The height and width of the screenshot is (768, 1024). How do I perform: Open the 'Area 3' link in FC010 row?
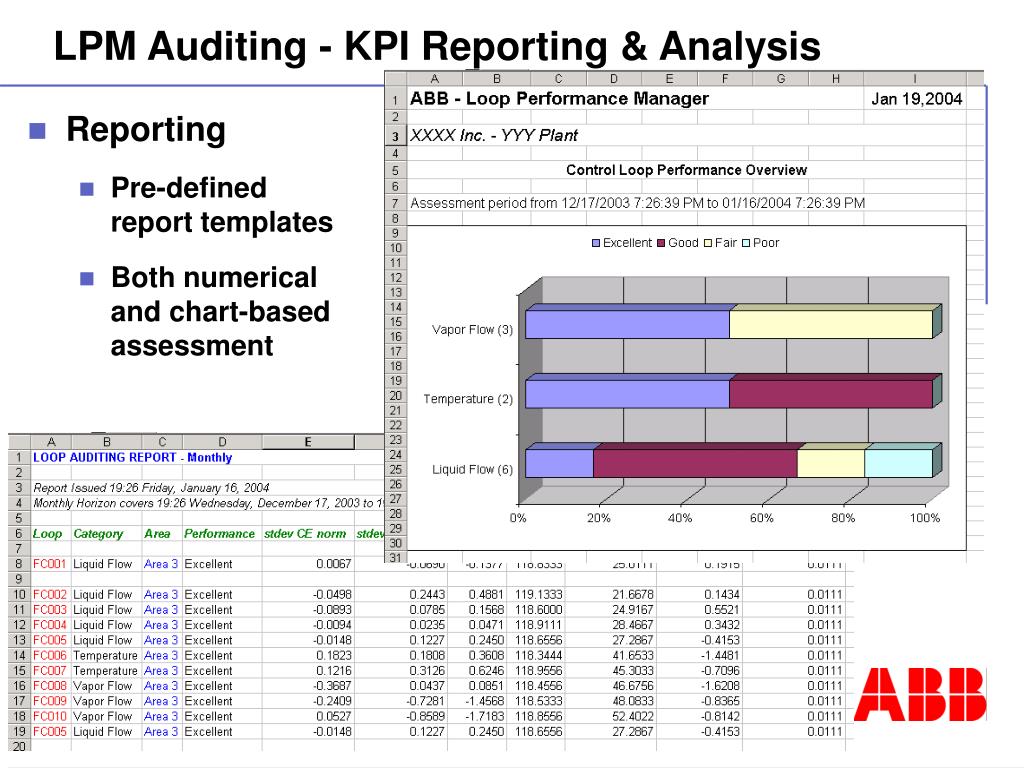[x=161, y=716]
